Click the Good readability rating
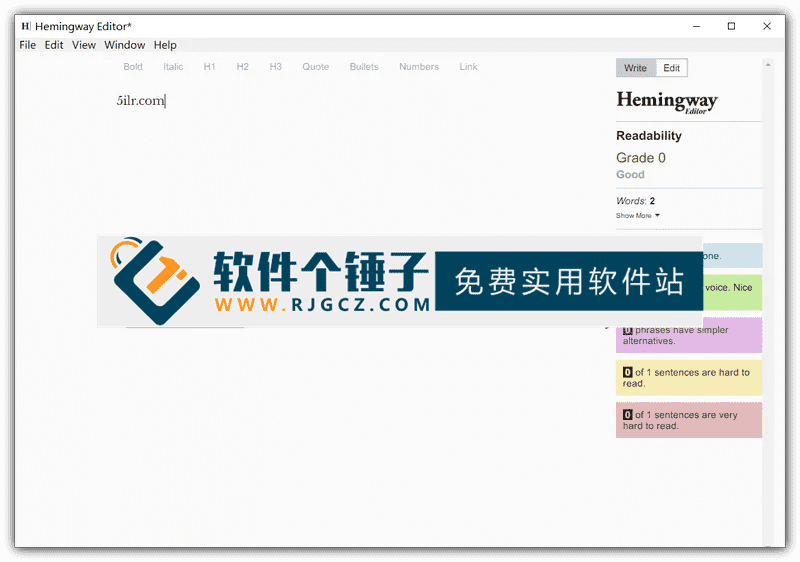Viewport: 800px width, 562px height. (x=630, y=174)
